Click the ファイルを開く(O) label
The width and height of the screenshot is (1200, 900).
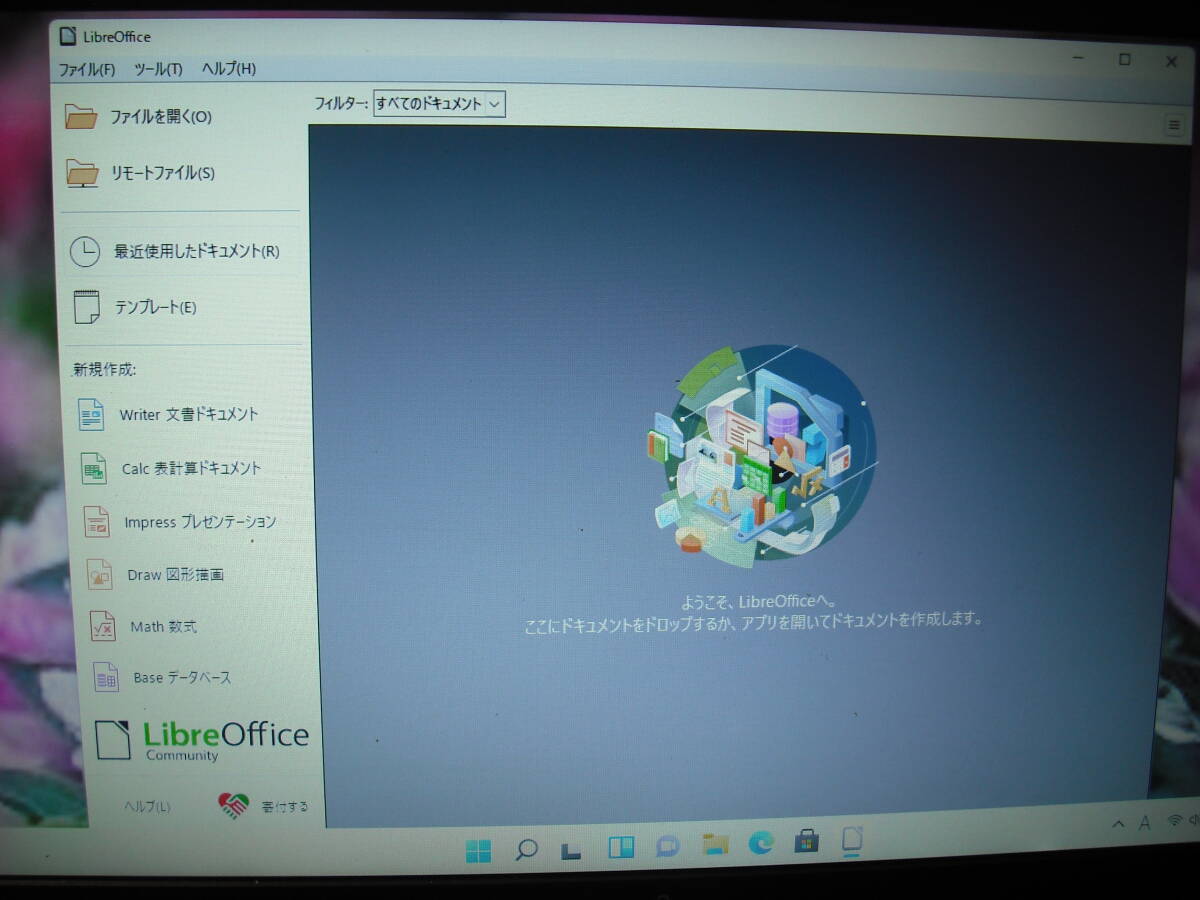161,117
